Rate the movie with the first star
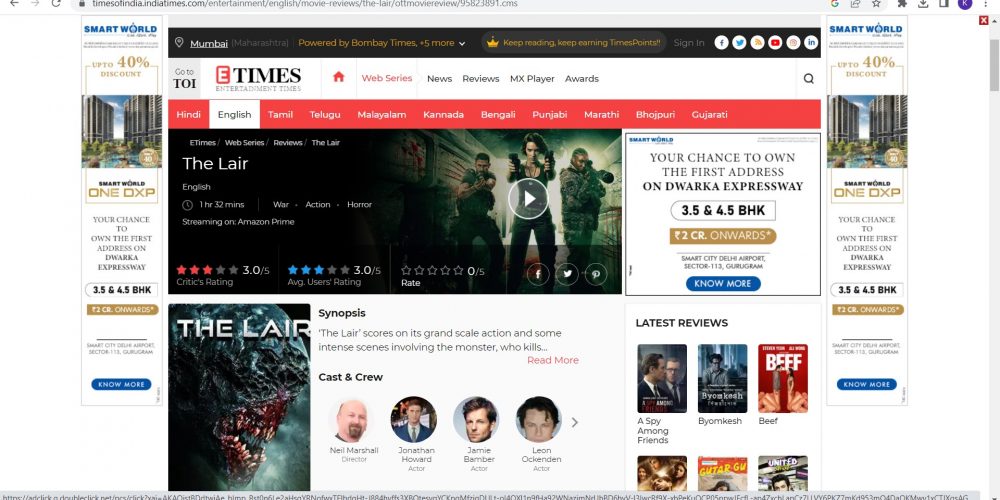 coord(406,270)
